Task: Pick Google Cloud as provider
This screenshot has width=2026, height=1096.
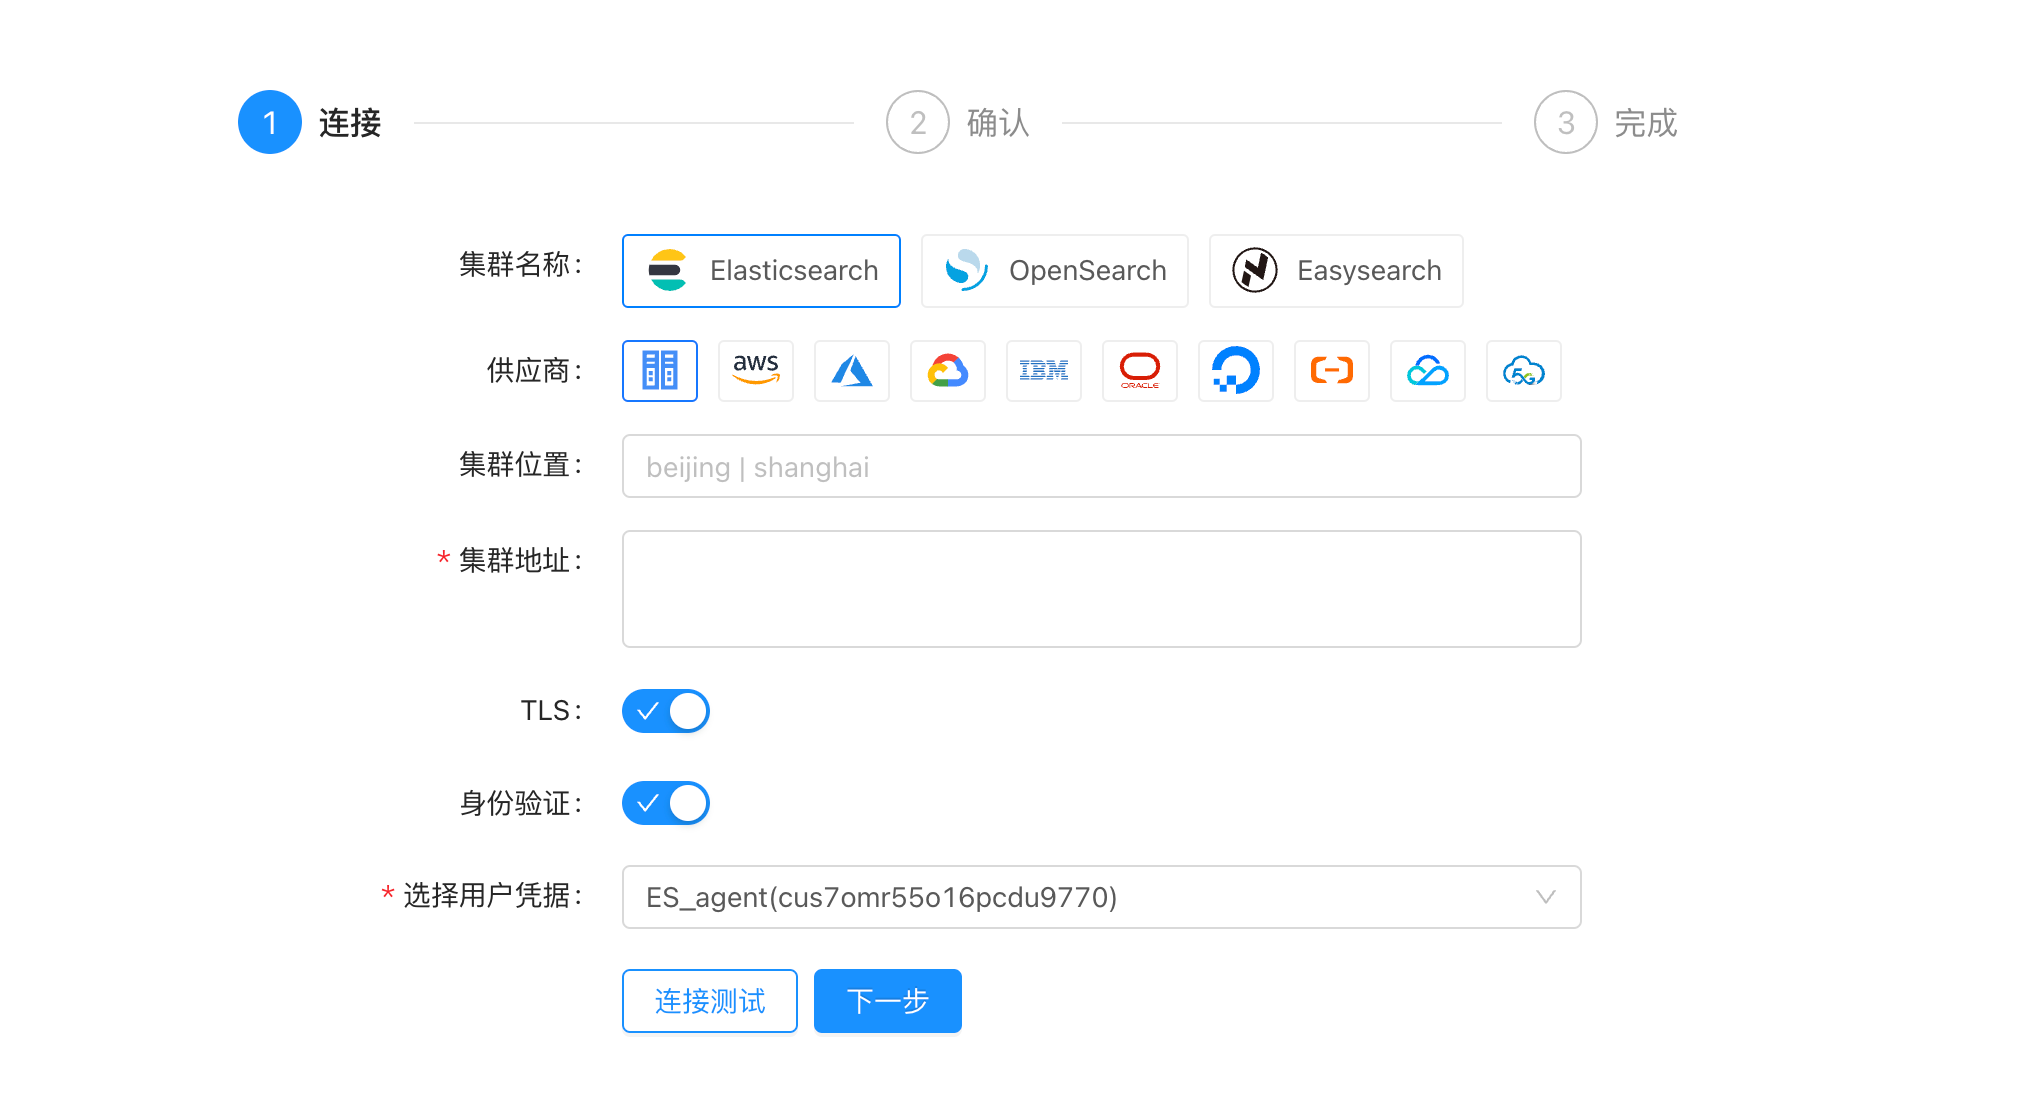Action: point(948,371)
